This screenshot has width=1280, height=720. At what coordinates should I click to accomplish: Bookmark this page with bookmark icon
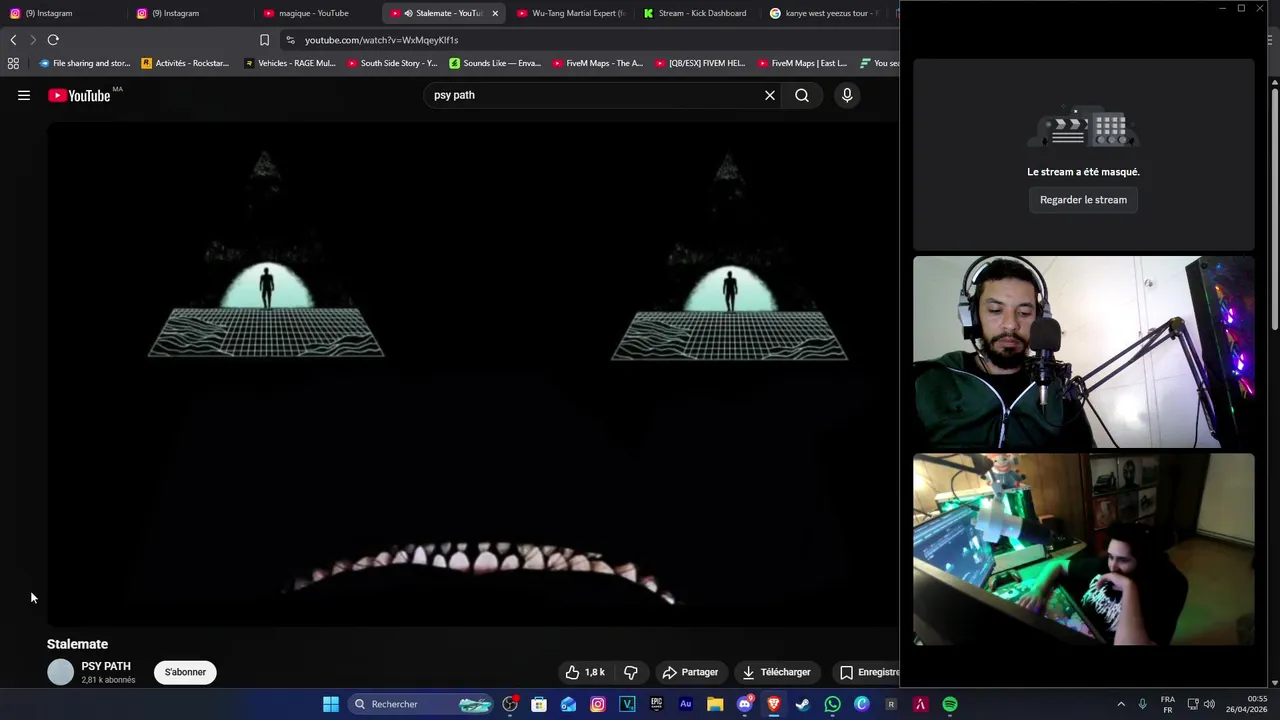point(264,40)
